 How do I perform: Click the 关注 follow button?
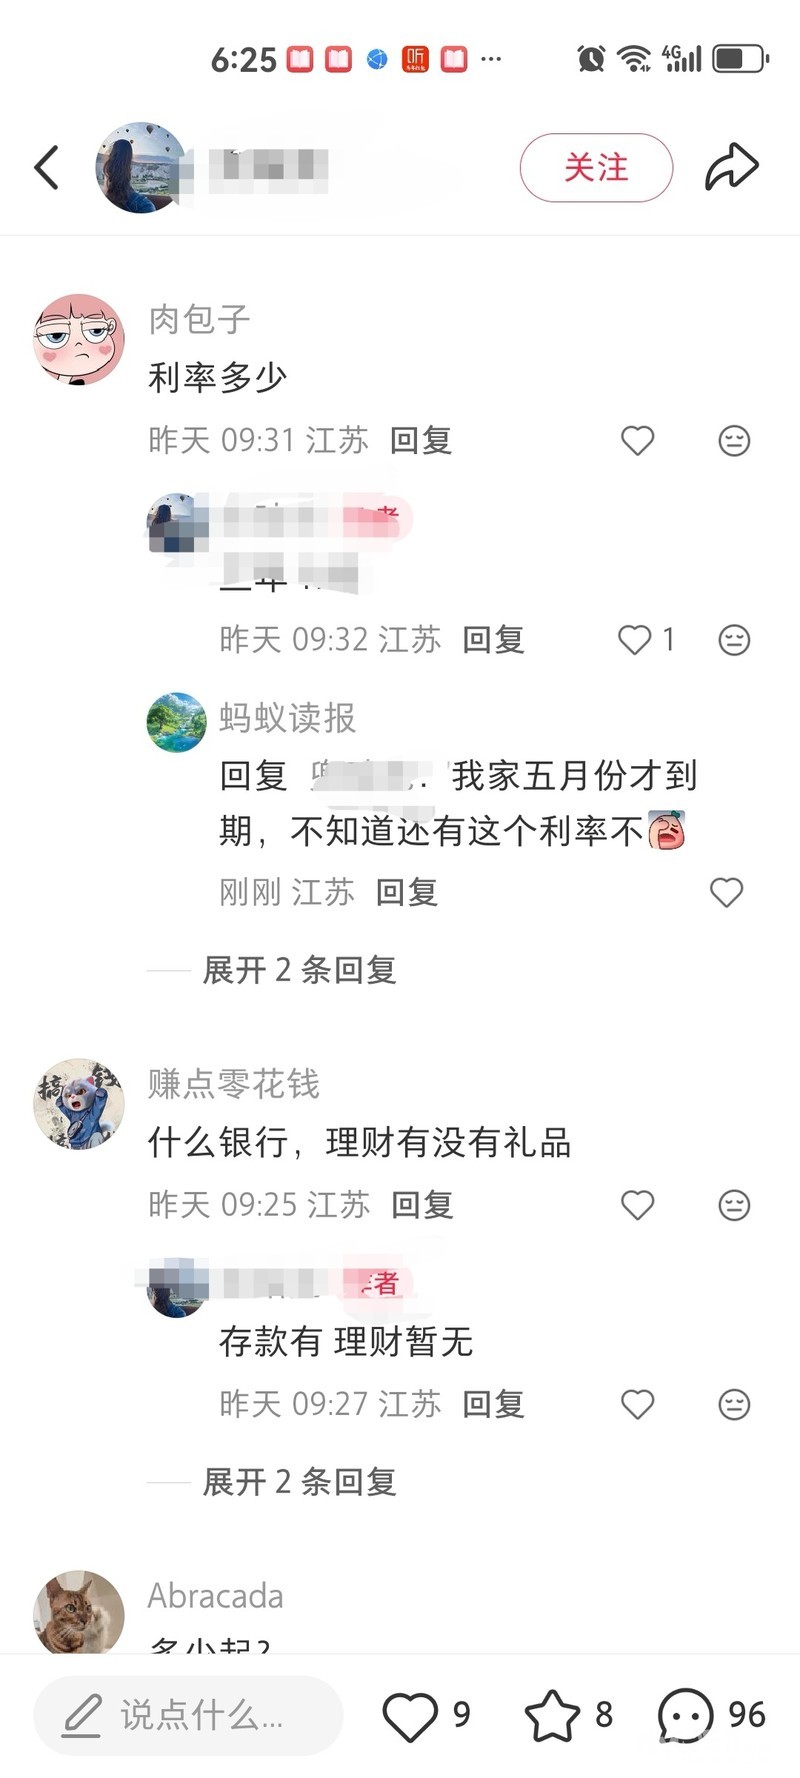pyautogui.click(x=596, y=167)
